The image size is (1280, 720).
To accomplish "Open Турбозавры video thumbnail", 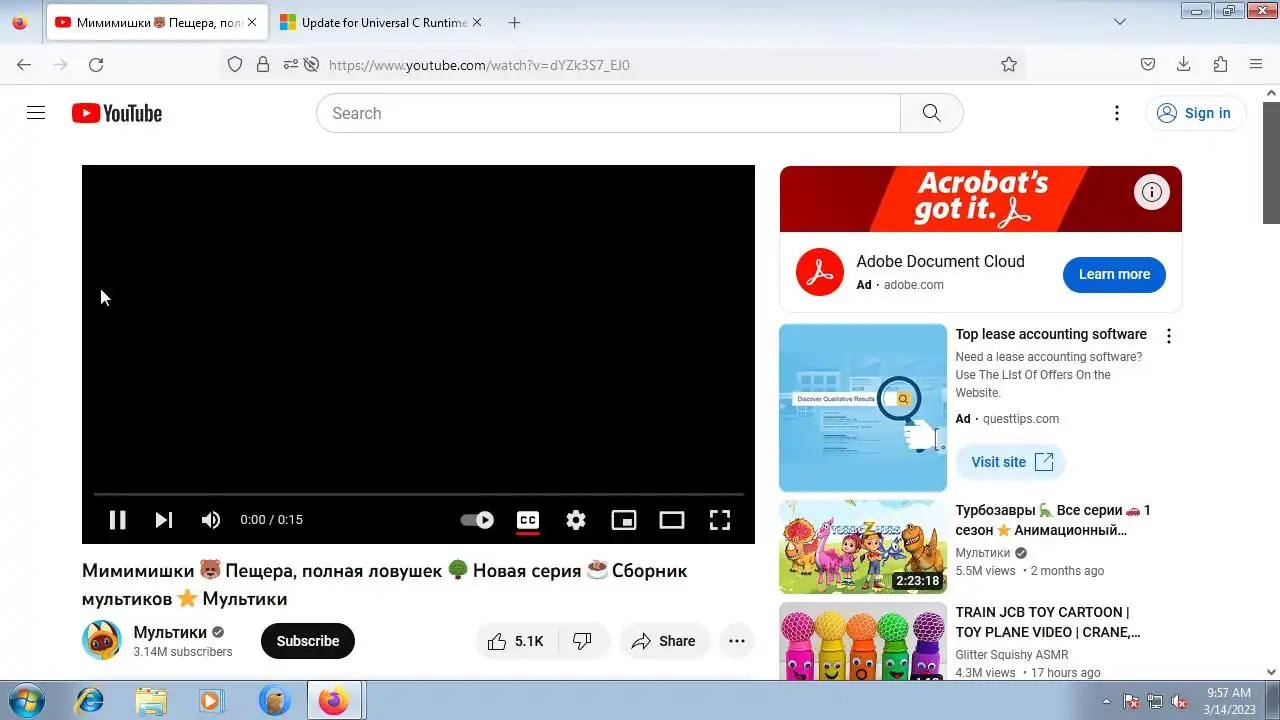I will 863,547.
